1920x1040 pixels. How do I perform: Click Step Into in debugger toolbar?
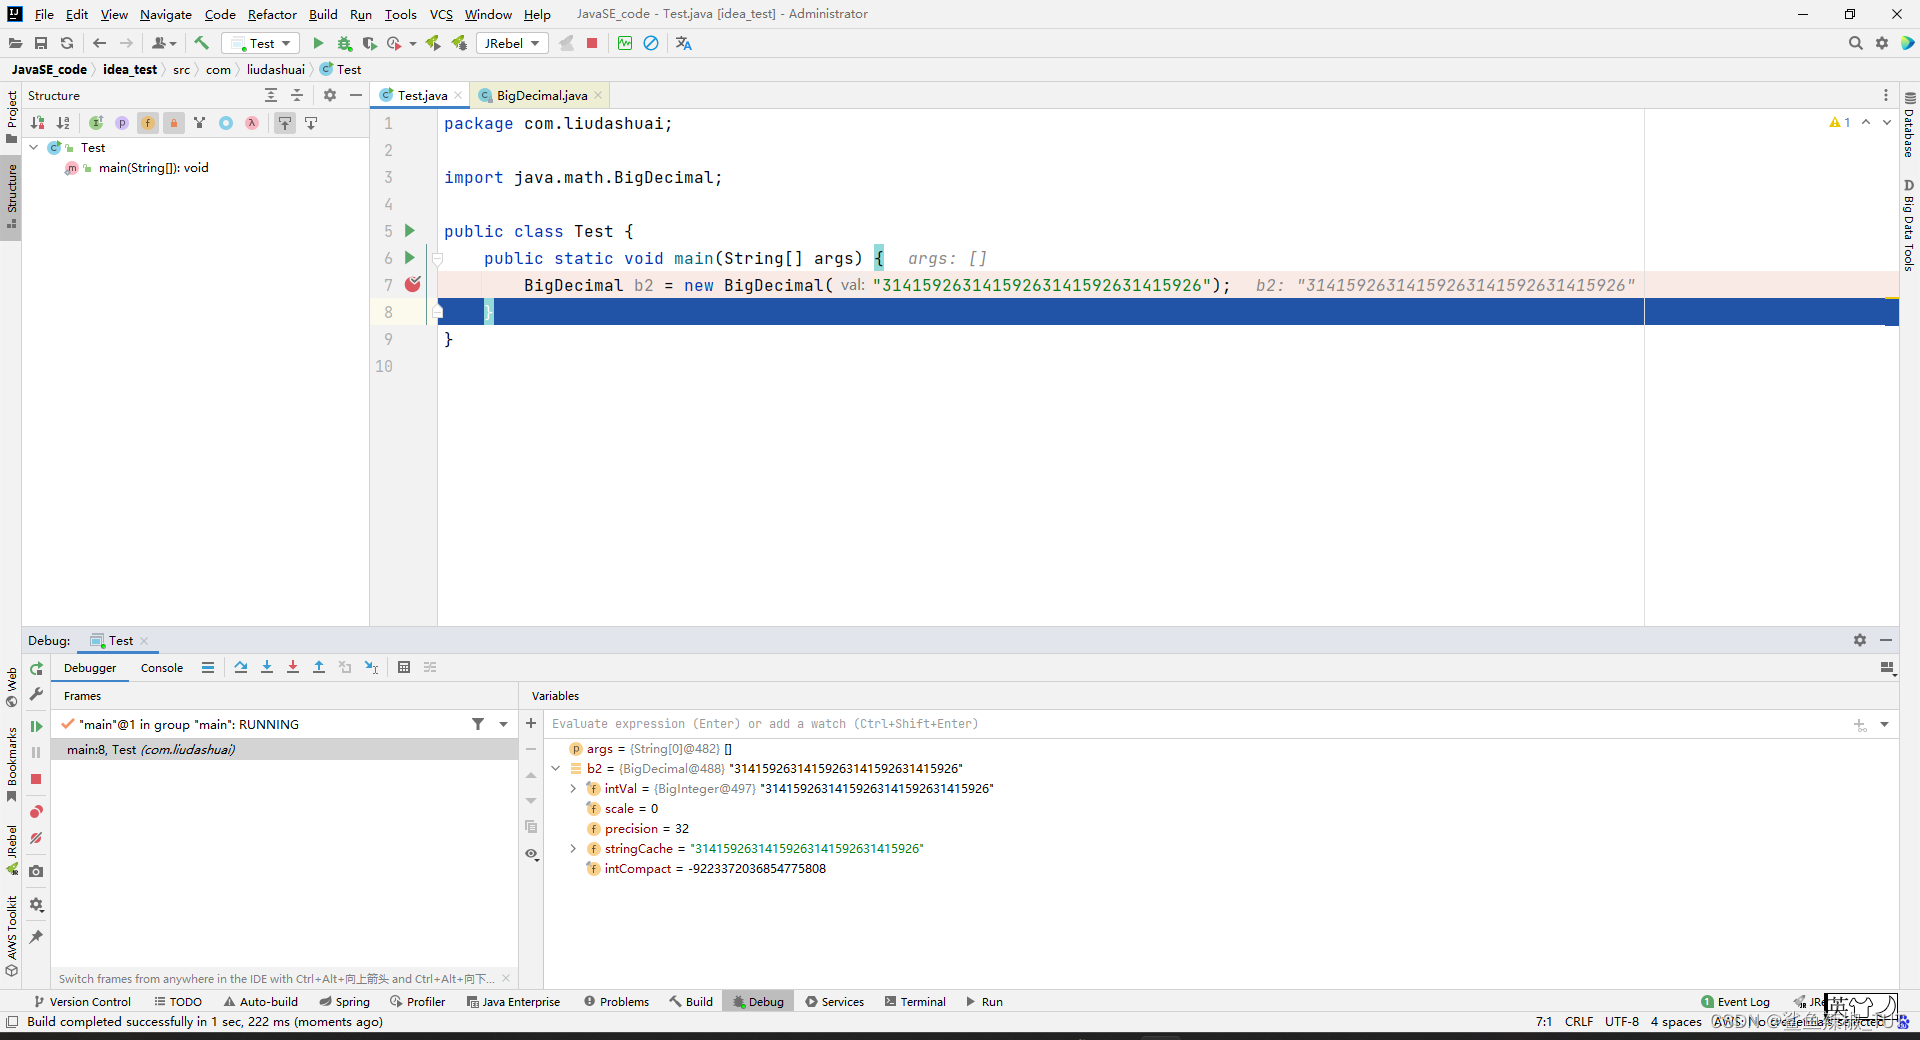coord(267,667)
